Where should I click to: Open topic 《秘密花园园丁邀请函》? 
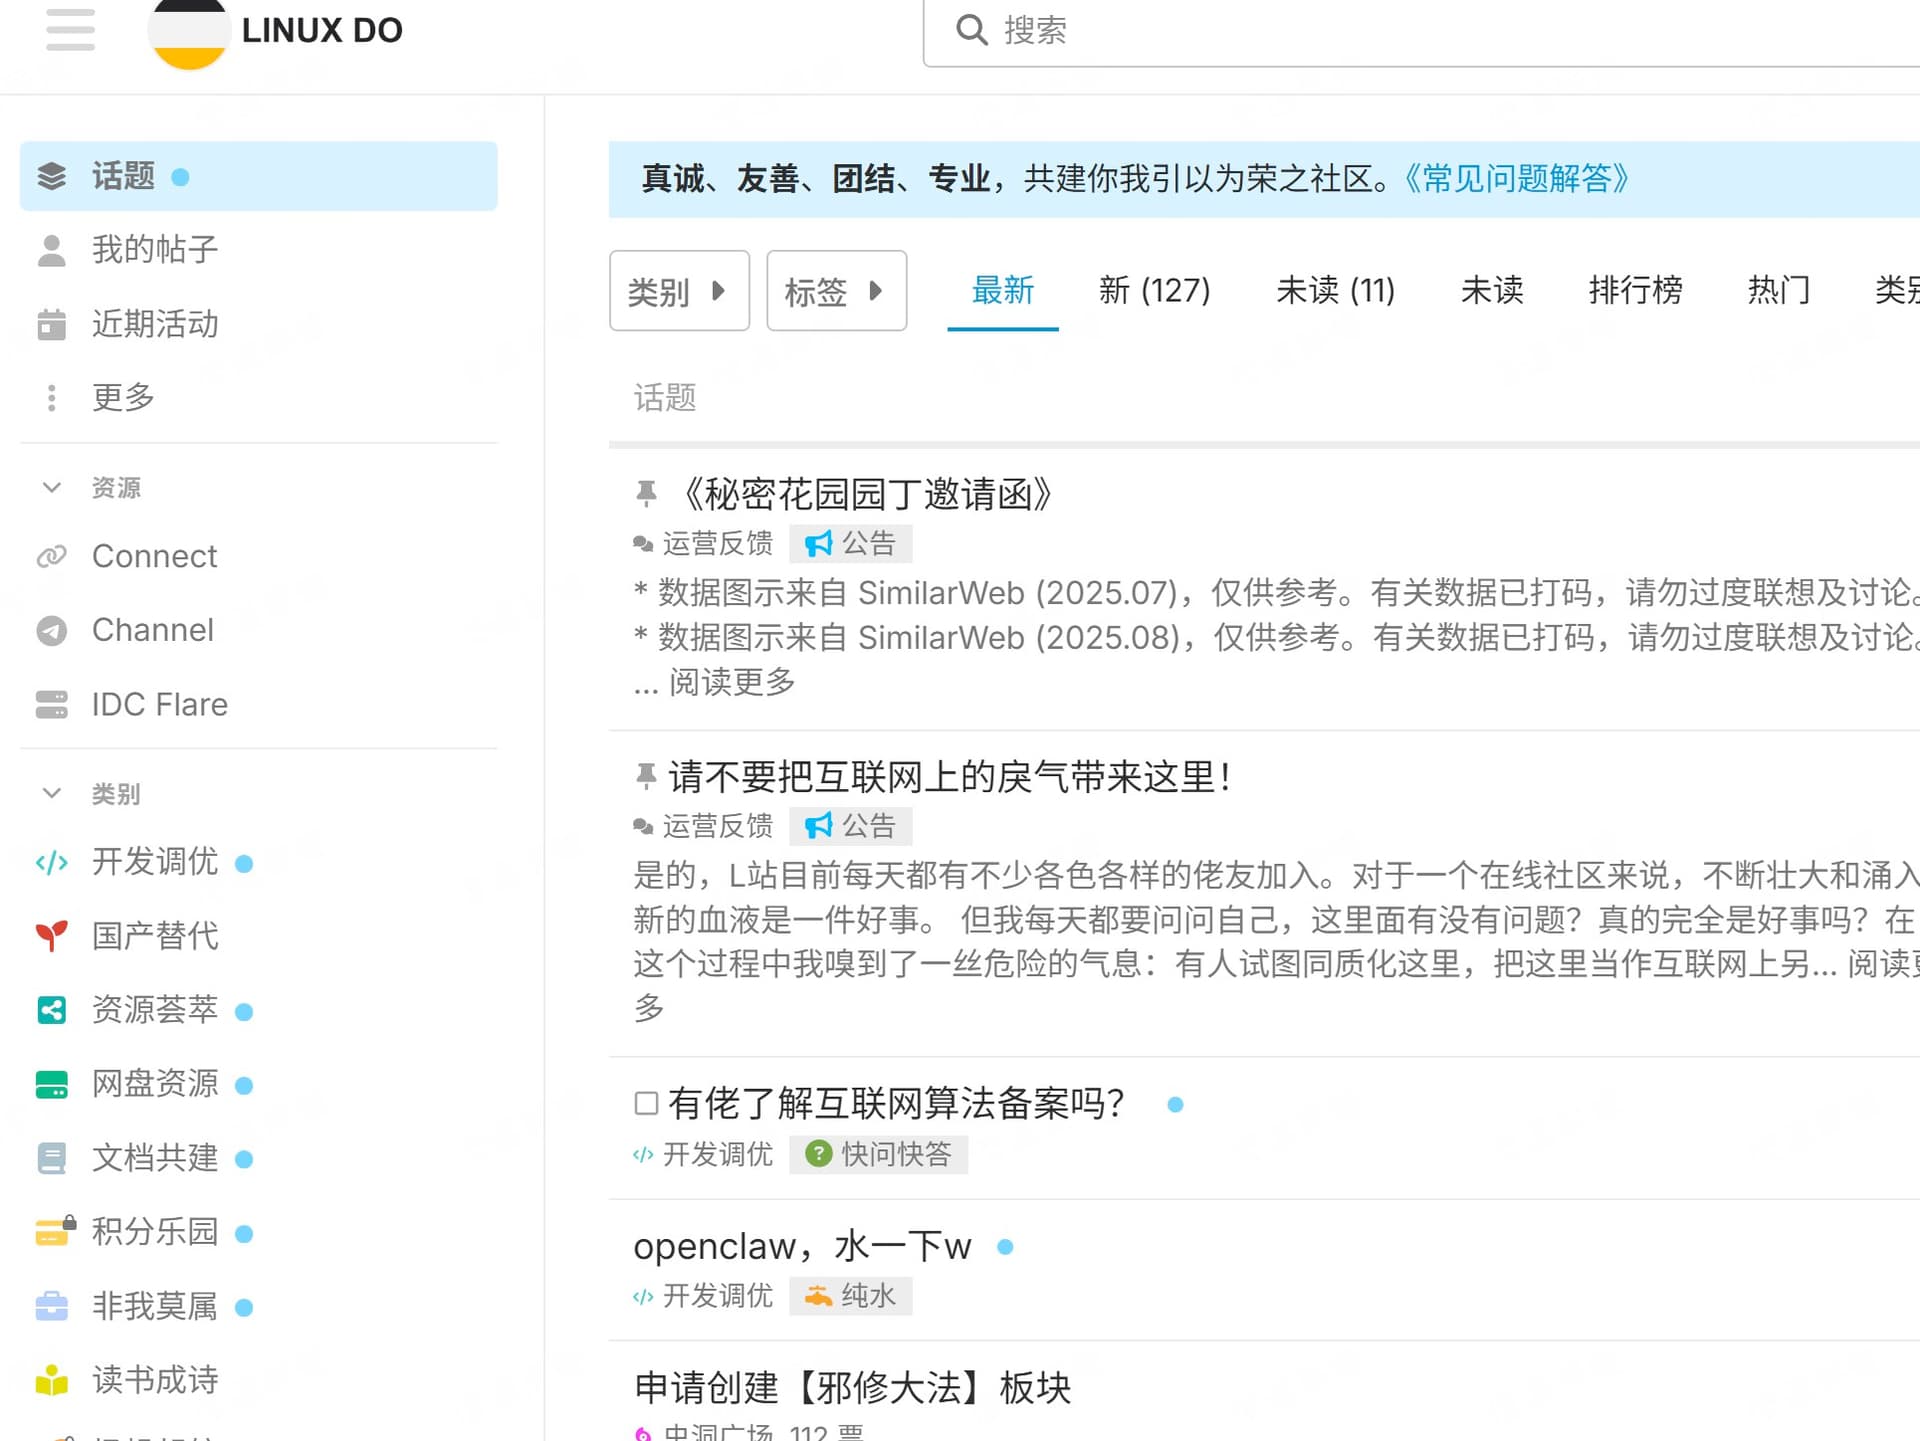point(866,494)
